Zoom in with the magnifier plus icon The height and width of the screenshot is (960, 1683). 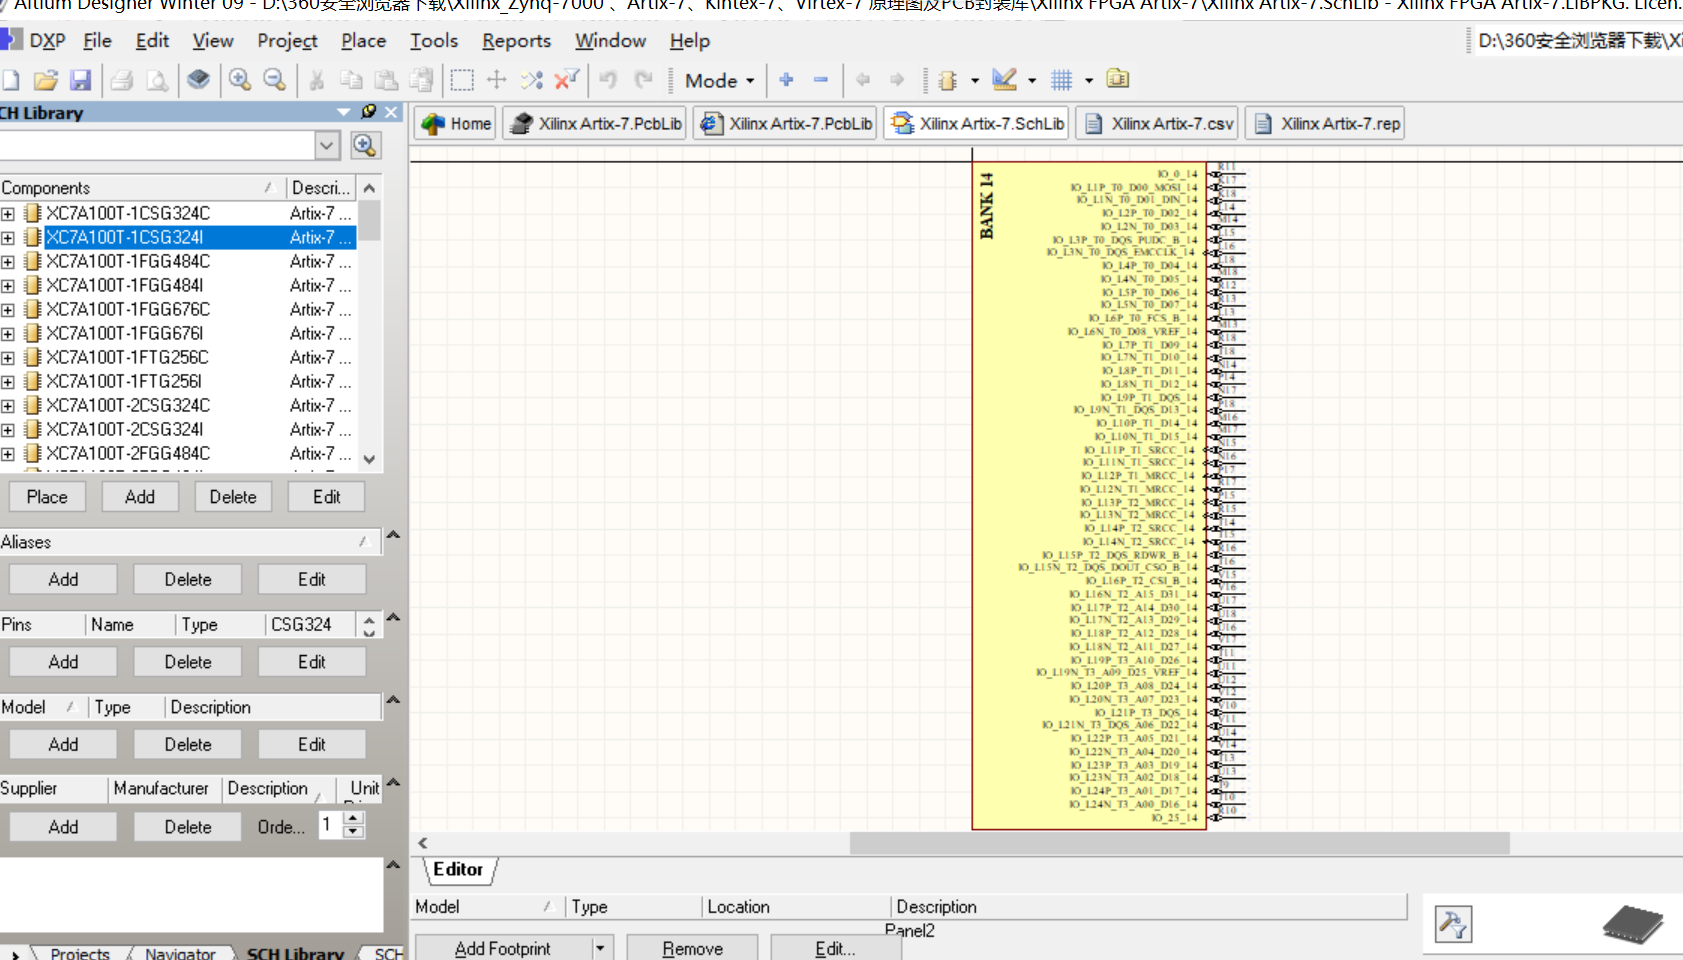pos(240,80)
